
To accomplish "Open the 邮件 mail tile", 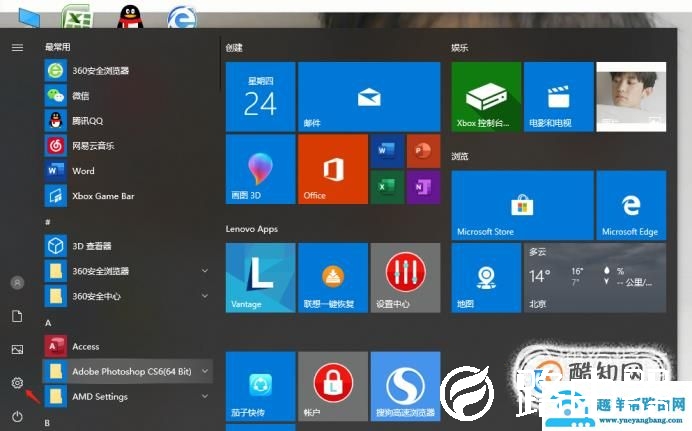I will (369, 97).
